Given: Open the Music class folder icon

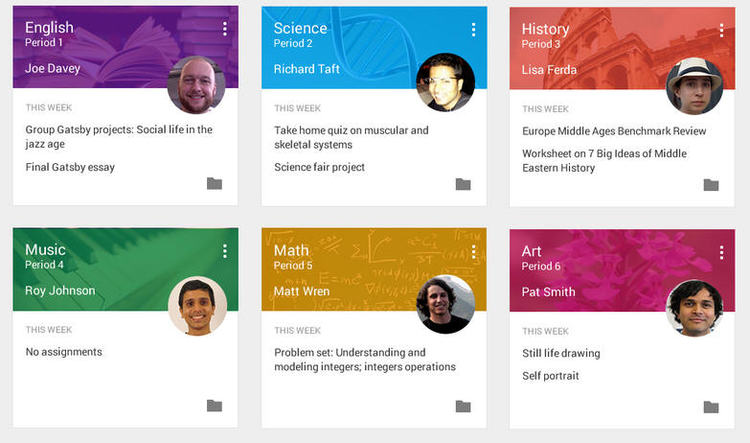Looking at the screenshot, I should [x=214, y=405].
